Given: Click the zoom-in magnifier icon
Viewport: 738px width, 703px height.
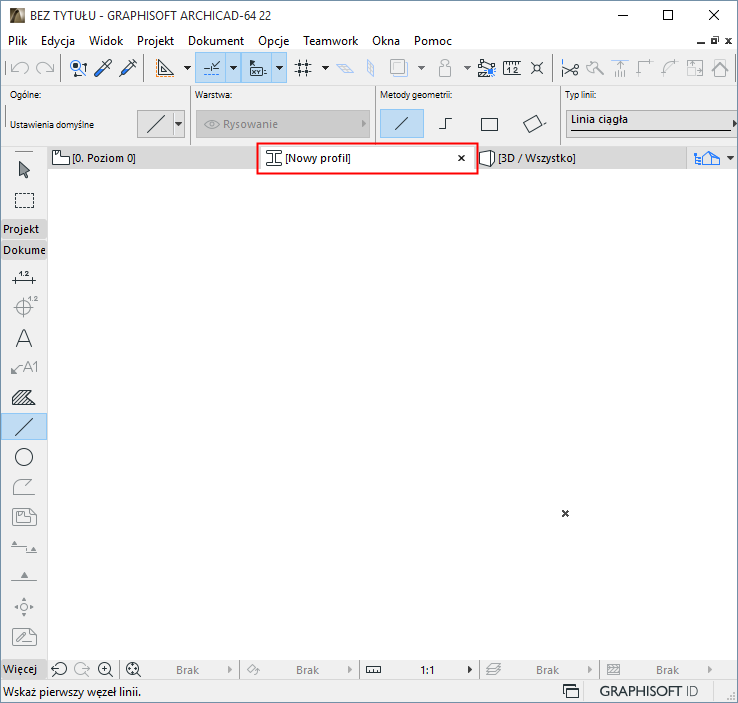Looking at the screenshot, I should pyautogui.click(x=105, y=669).
